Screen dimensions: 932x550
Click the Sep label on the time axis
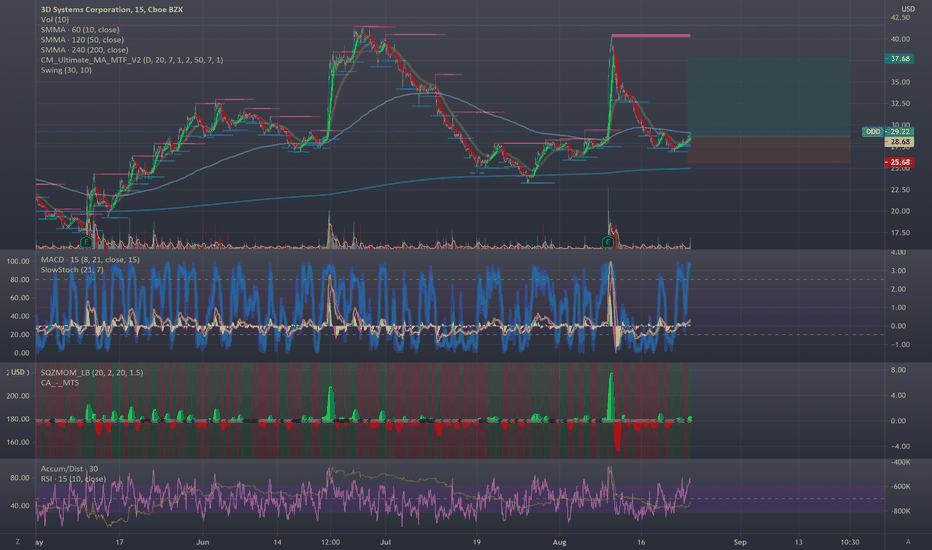740,542
